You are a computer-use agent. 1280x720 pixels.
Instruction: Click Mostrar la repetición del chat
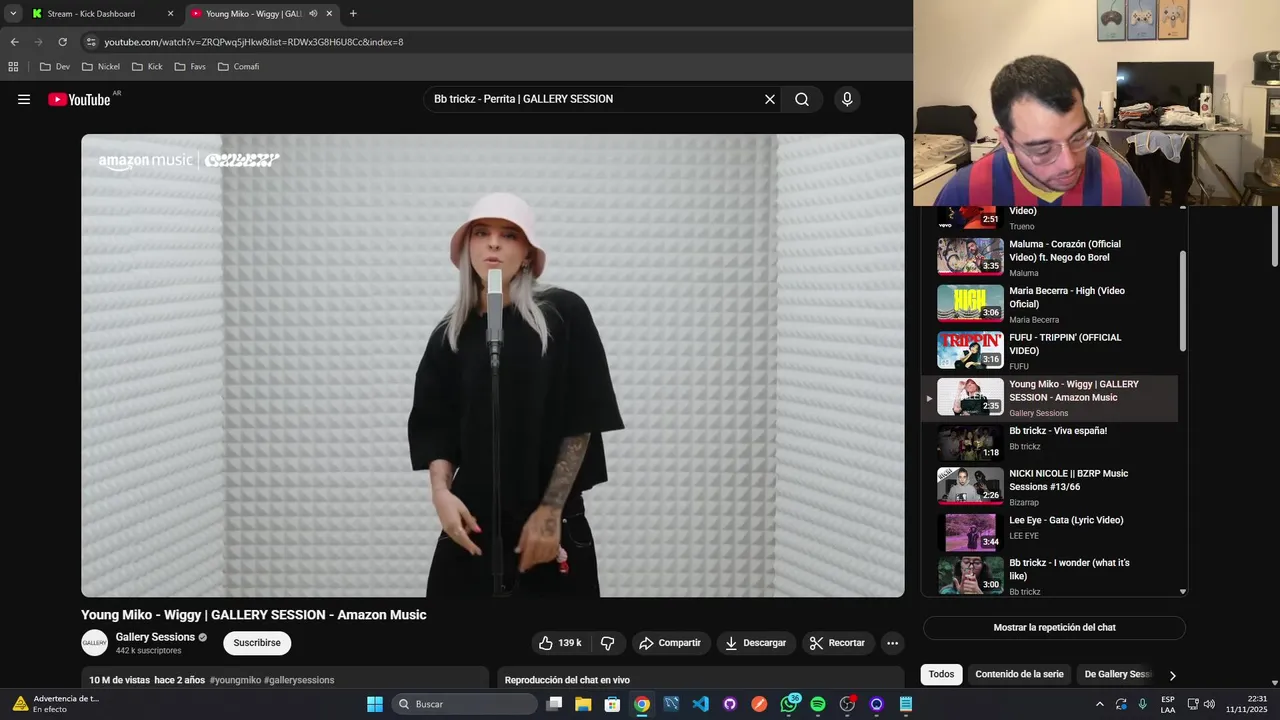coord(1054,628)
